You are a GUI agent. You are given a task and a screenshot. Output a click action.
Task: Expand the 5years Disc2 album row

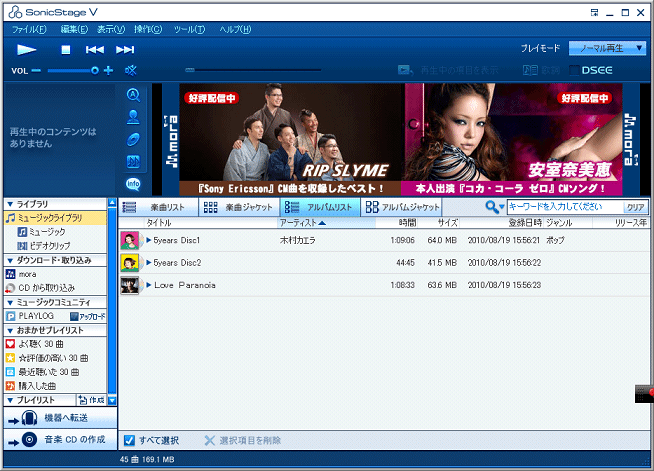[x=148, y=263]
